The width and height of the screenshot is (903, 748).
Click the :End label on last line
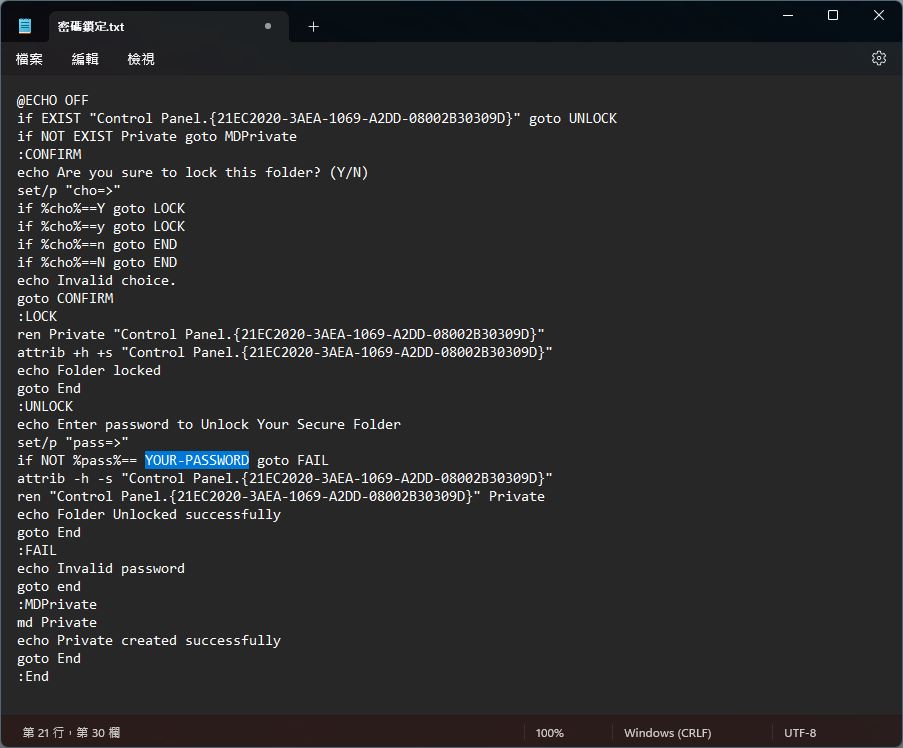pyautogui.click(x=33, y=676)
